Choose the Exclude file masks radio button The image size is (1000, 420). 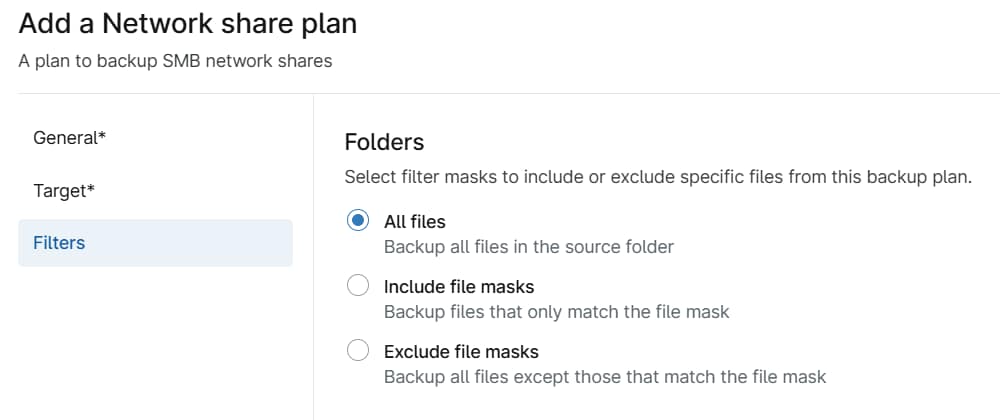(x=358, y=351)
